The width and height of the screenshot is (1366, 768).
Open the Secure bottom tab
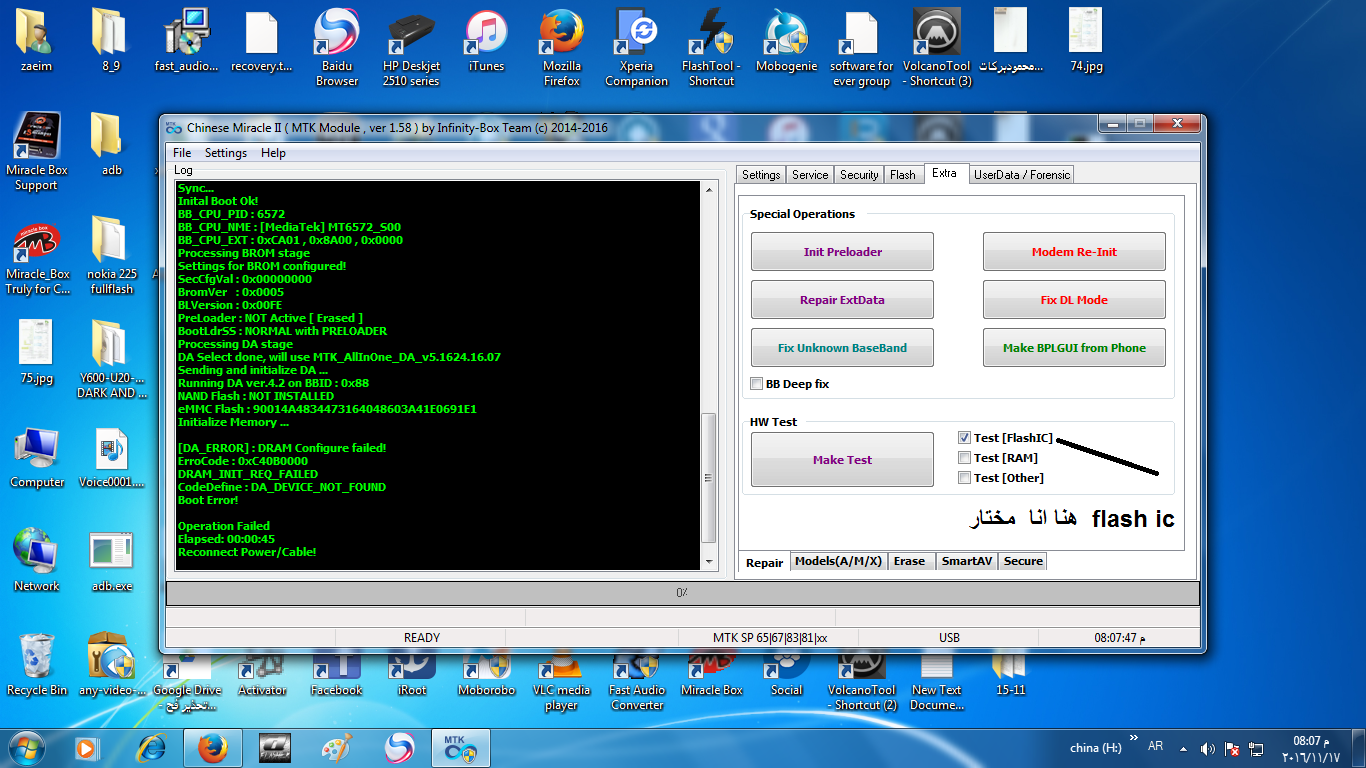point(1023,562)
